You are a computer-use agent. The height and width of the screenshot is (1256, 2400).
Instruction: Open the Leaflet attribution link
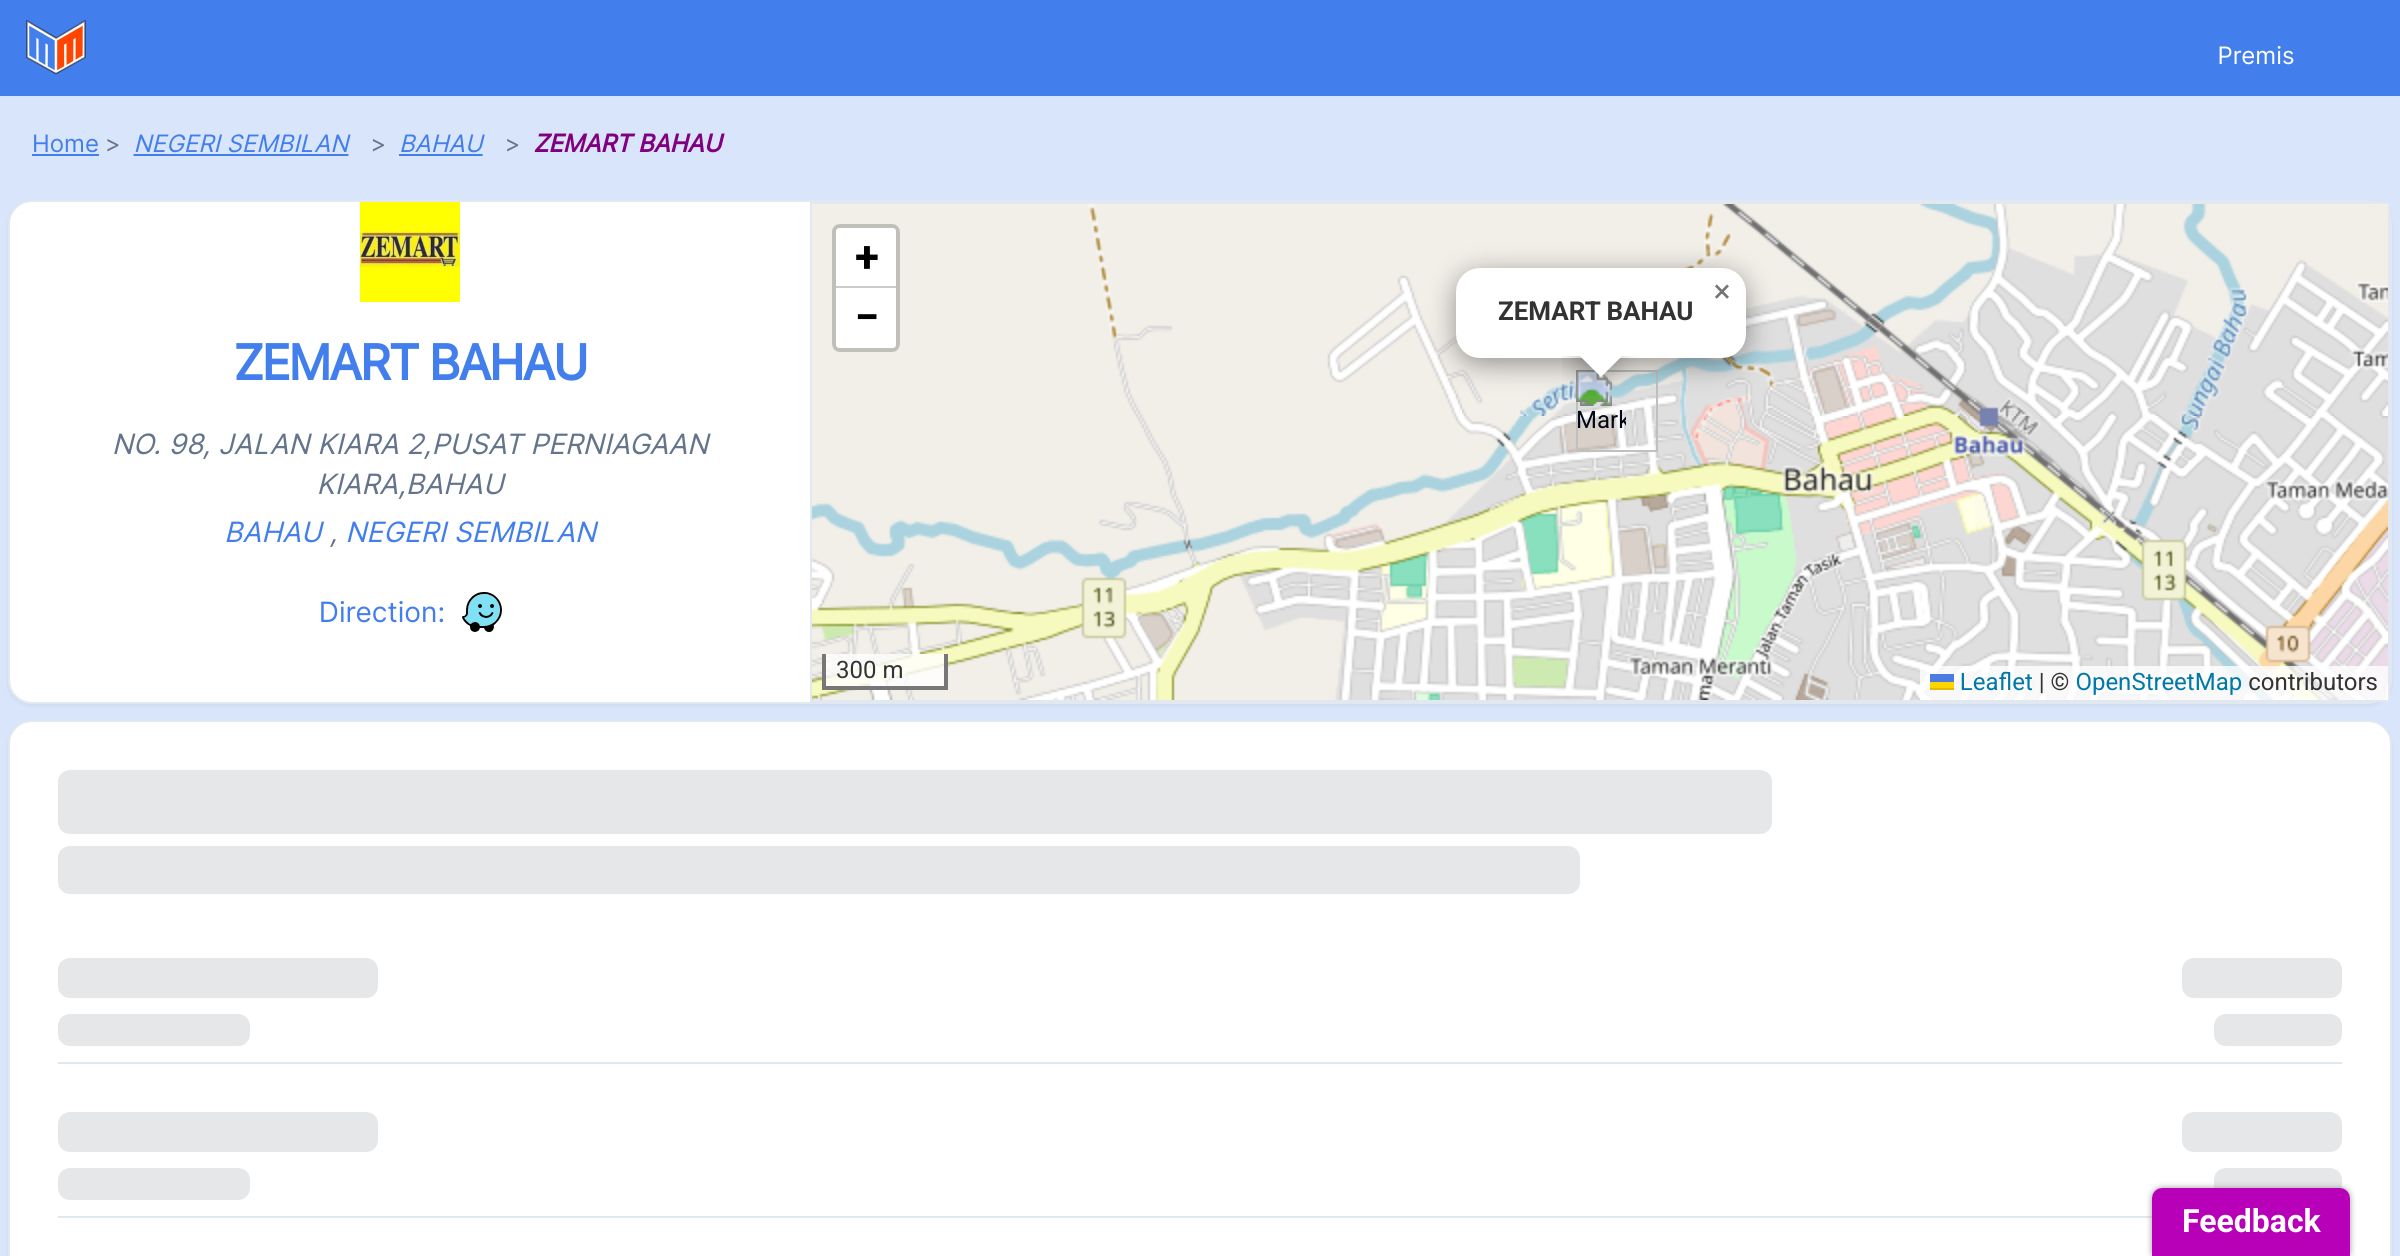(x=1995, y=682)
